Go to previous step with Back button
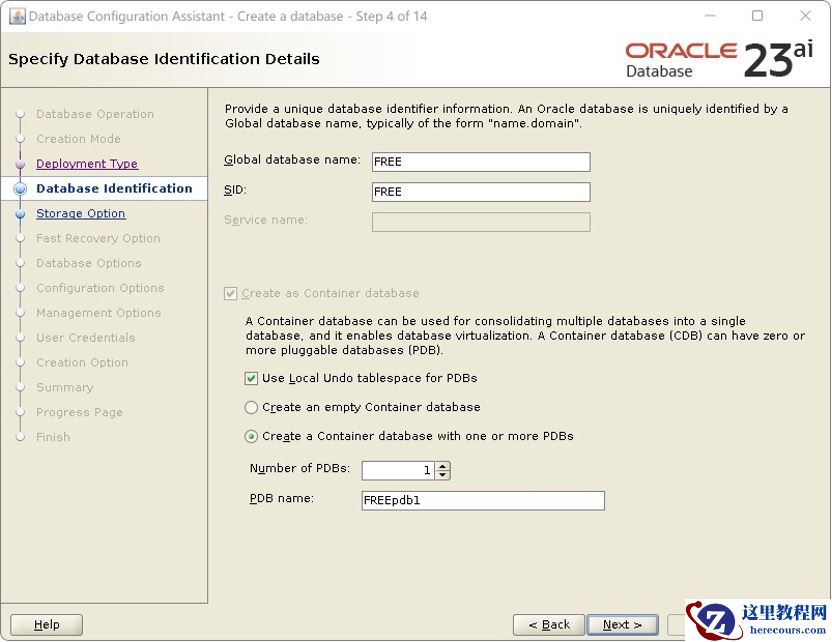Viewport: 832px width, 642px height. click(549, 624)
